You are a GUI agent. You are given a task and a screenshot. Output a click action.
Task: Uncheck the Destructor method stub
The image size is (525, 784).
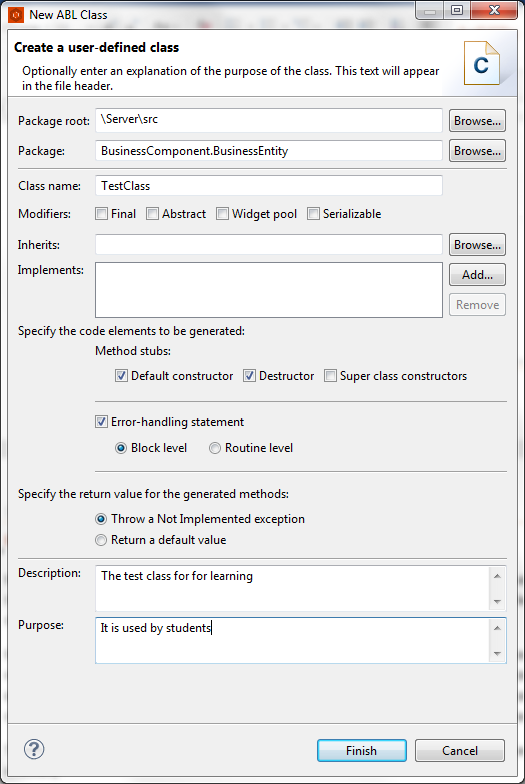pyautogui.click(x=249, y=376)
